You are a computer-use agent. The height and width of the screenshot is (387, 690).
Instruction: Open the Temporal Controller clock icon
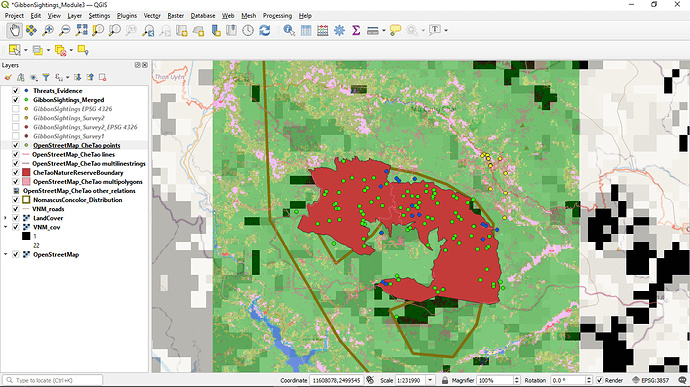(x=248, y=30)
